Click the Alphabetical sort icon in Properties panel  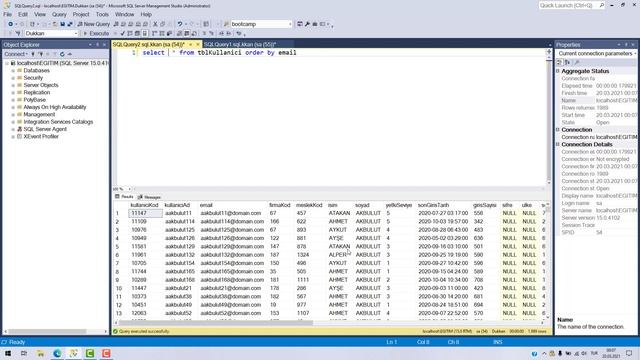pos(567,62)
